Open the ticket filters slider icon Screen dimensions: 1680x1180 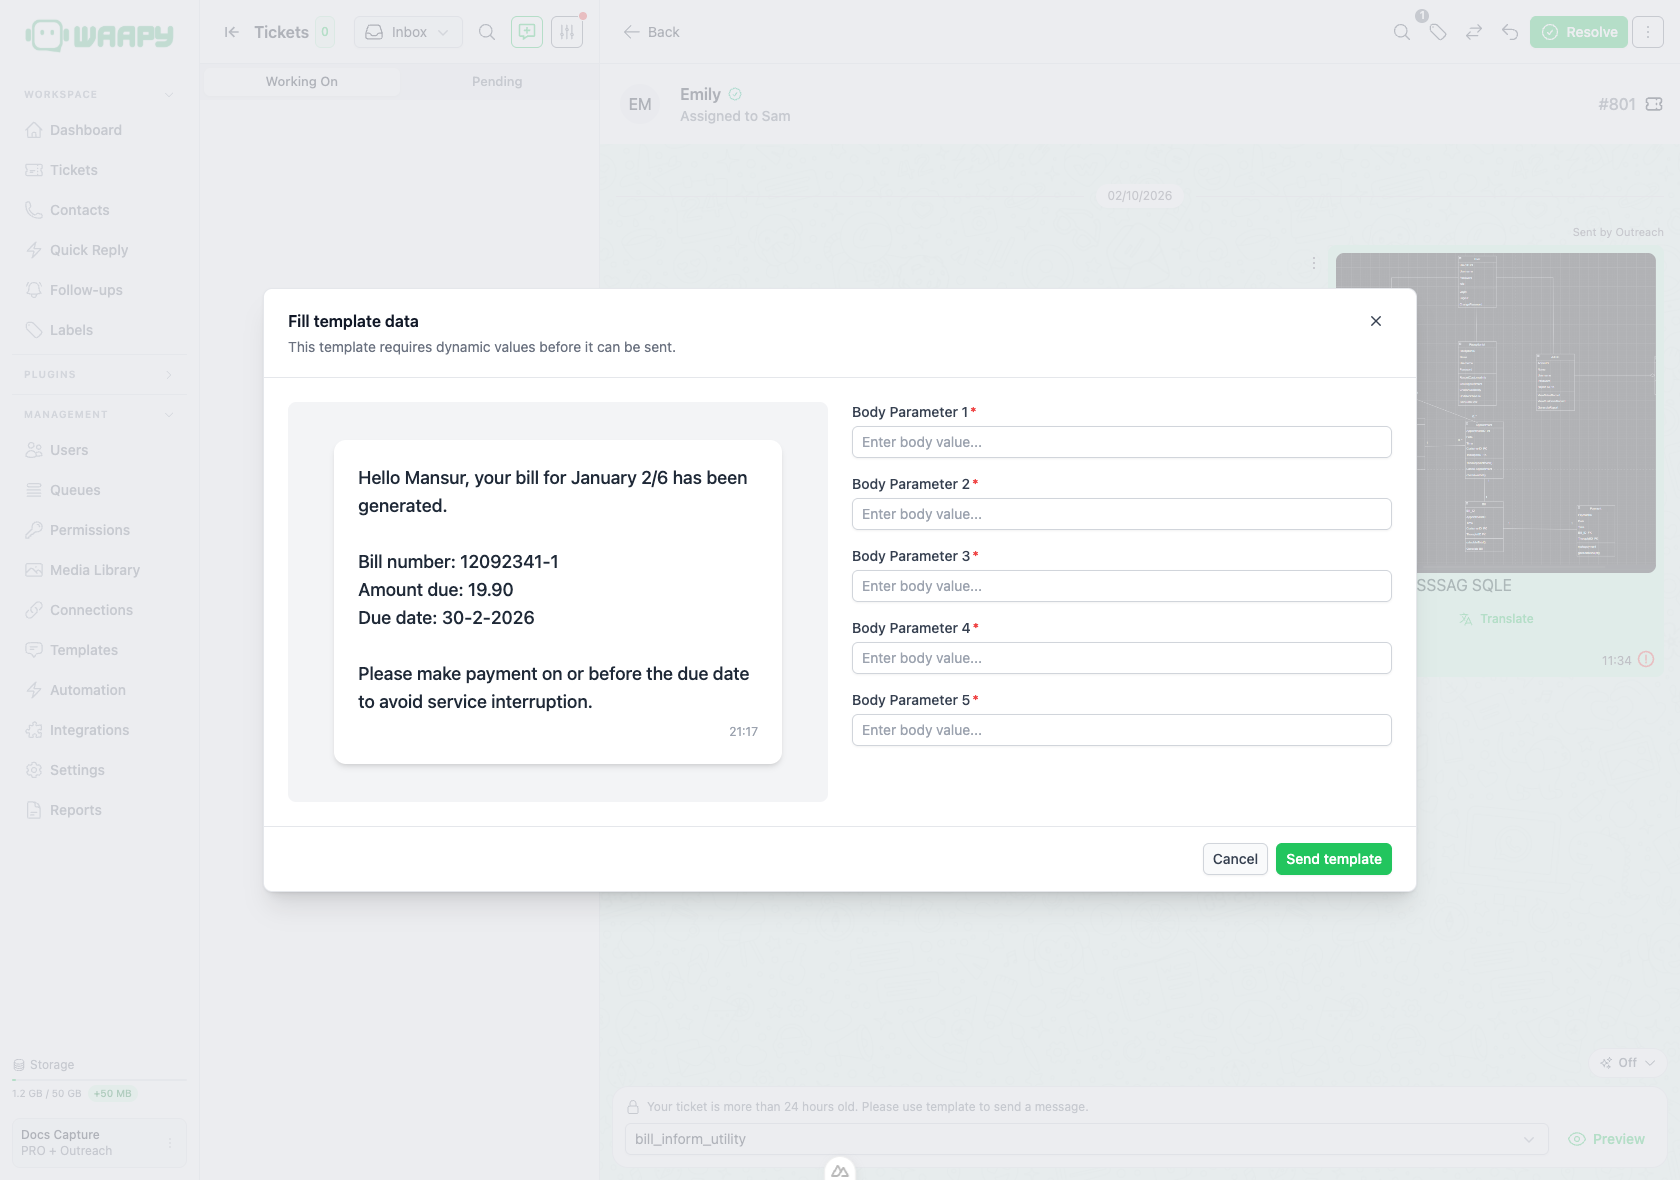point(567,32)
